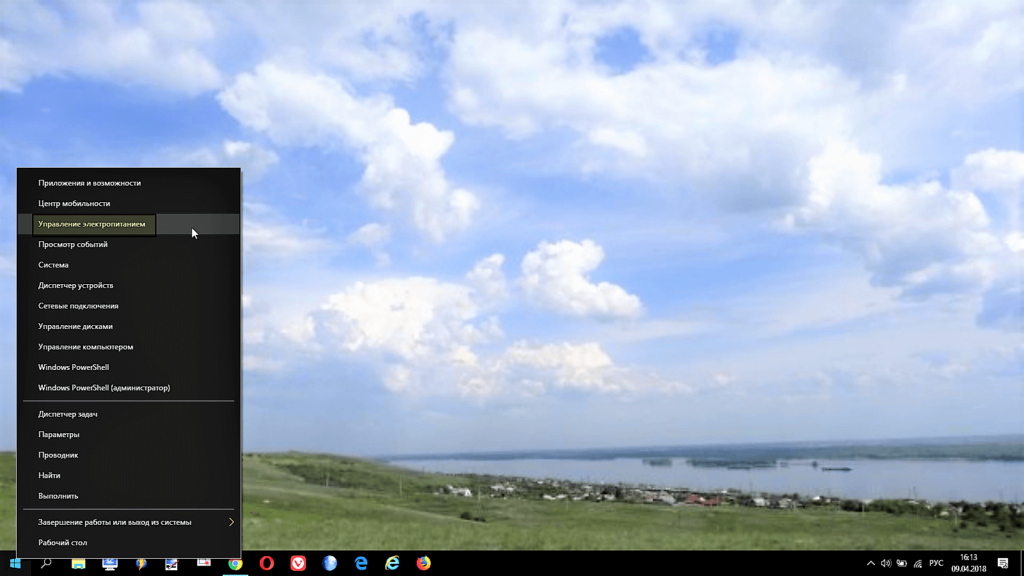Viewport: 1024px width, 576px height.
Task: Select "Управление электропитанием" menu entry
Action: tap(92, 224)
